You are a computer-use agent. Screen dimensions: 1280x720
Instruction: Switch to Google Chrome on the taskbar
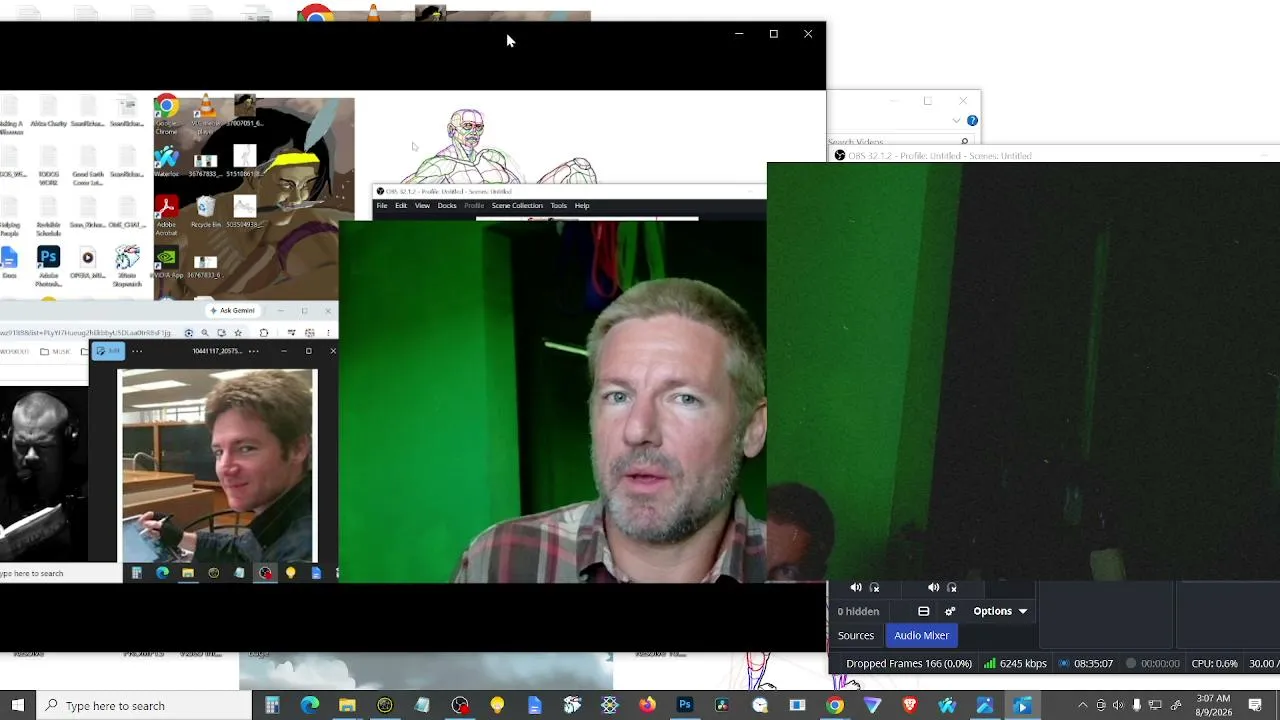coord(835,706)
